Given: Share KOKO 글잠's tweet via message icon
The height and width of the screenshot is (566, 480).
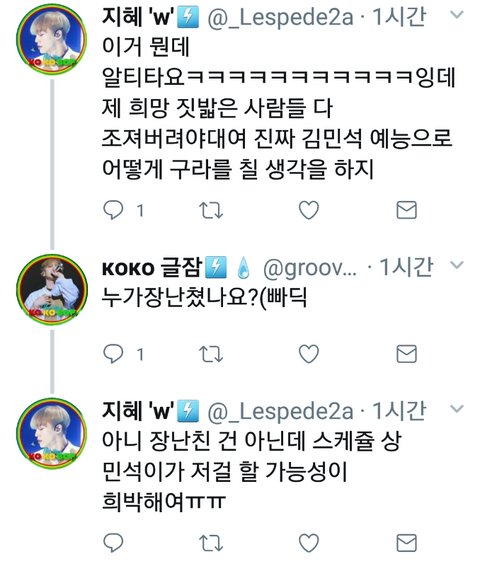Looking at the screenshot, I should [x=407, y=354].
